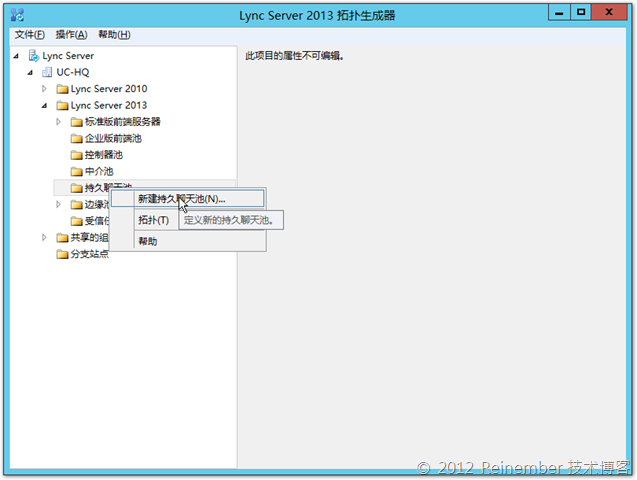Click the 中介池 folder icon
This screenshot has height=480, width=637.
click(x=76, y=171)
